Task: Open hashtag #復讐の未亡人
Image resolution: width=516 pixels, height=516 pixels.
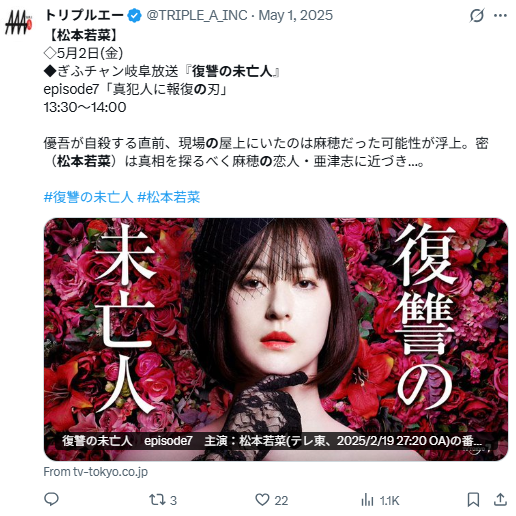Action: (x=88, y=197)
